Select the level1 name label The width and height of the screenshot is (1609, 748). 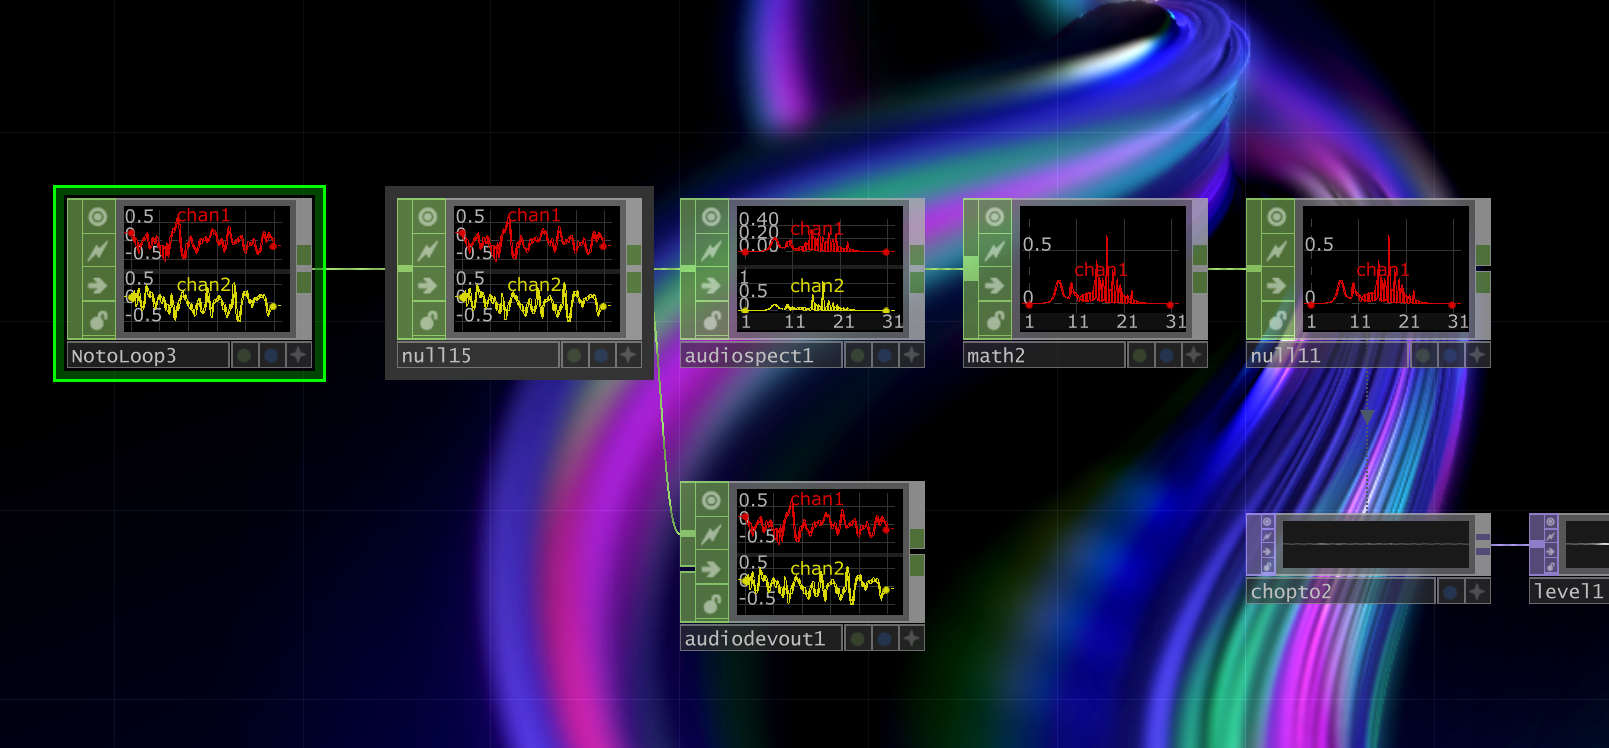pos(1569,591)
